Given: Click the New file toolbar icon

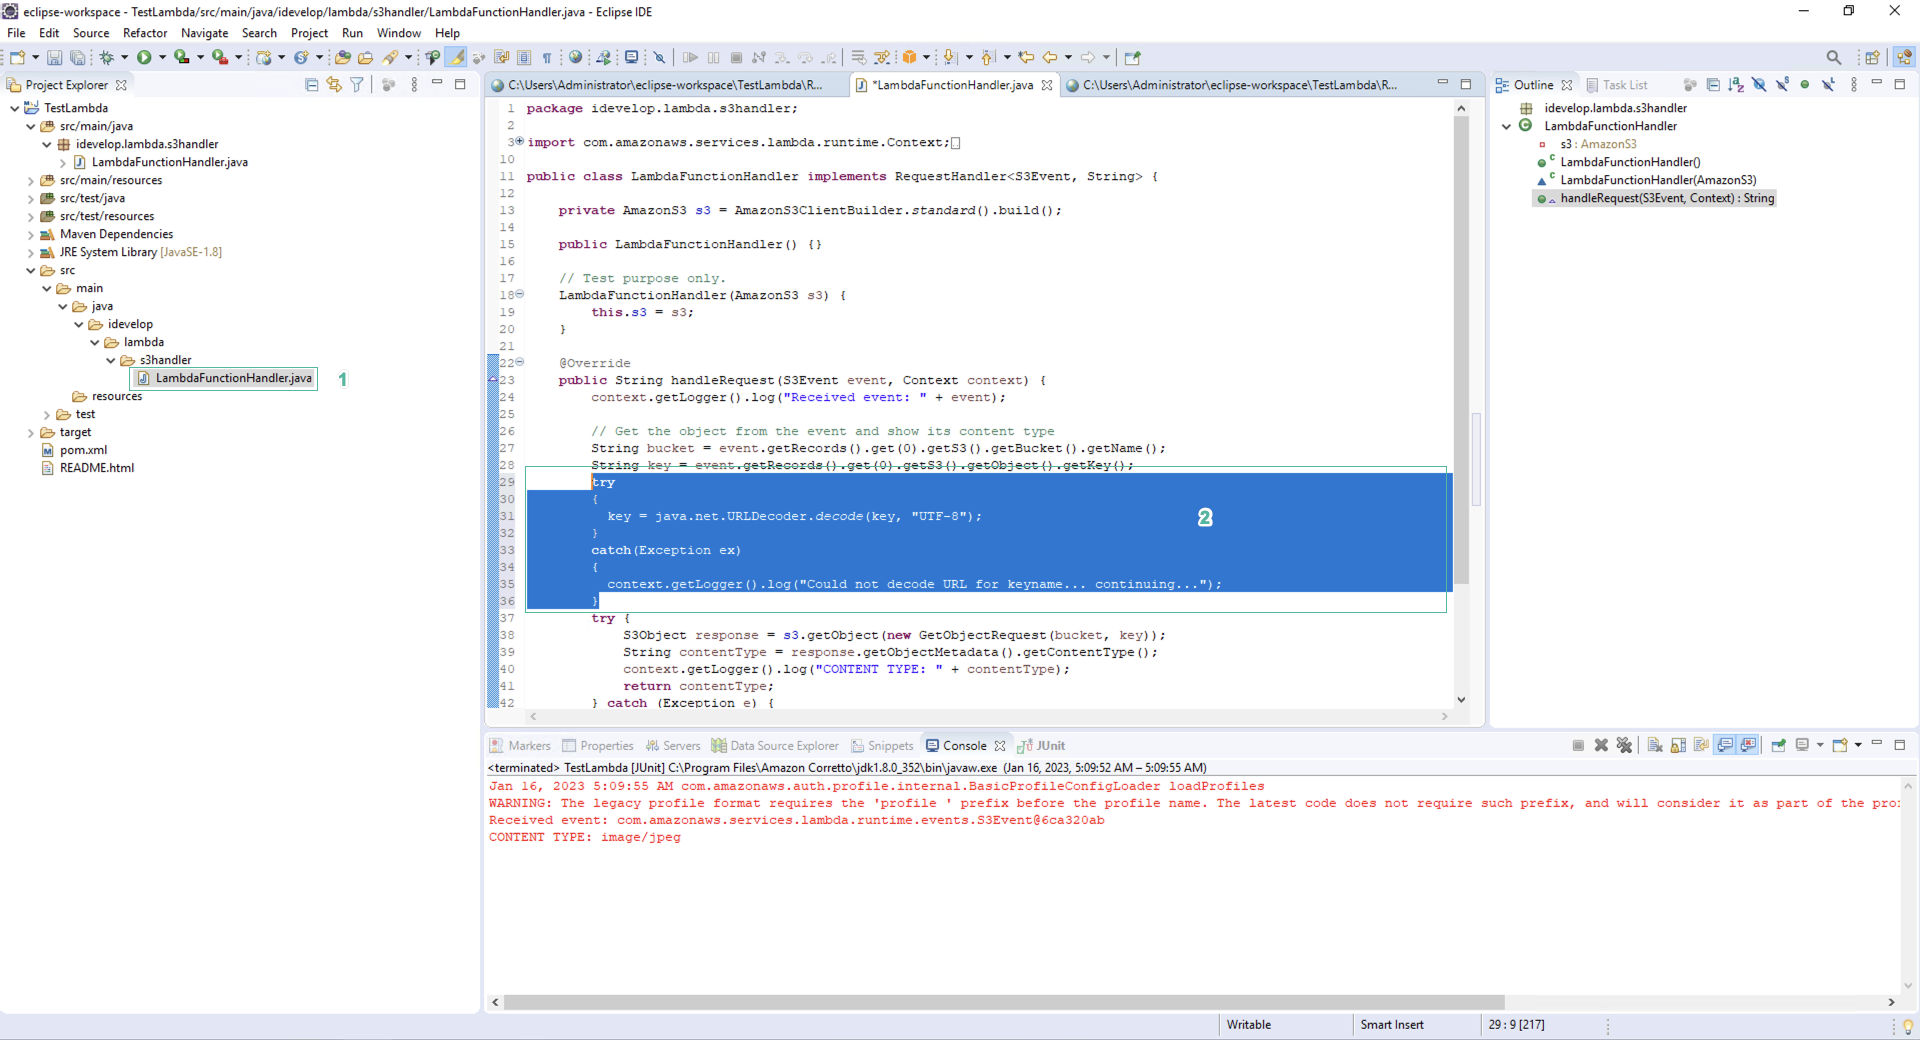Looking at the screenshot, I should click(x=17, y=57).
